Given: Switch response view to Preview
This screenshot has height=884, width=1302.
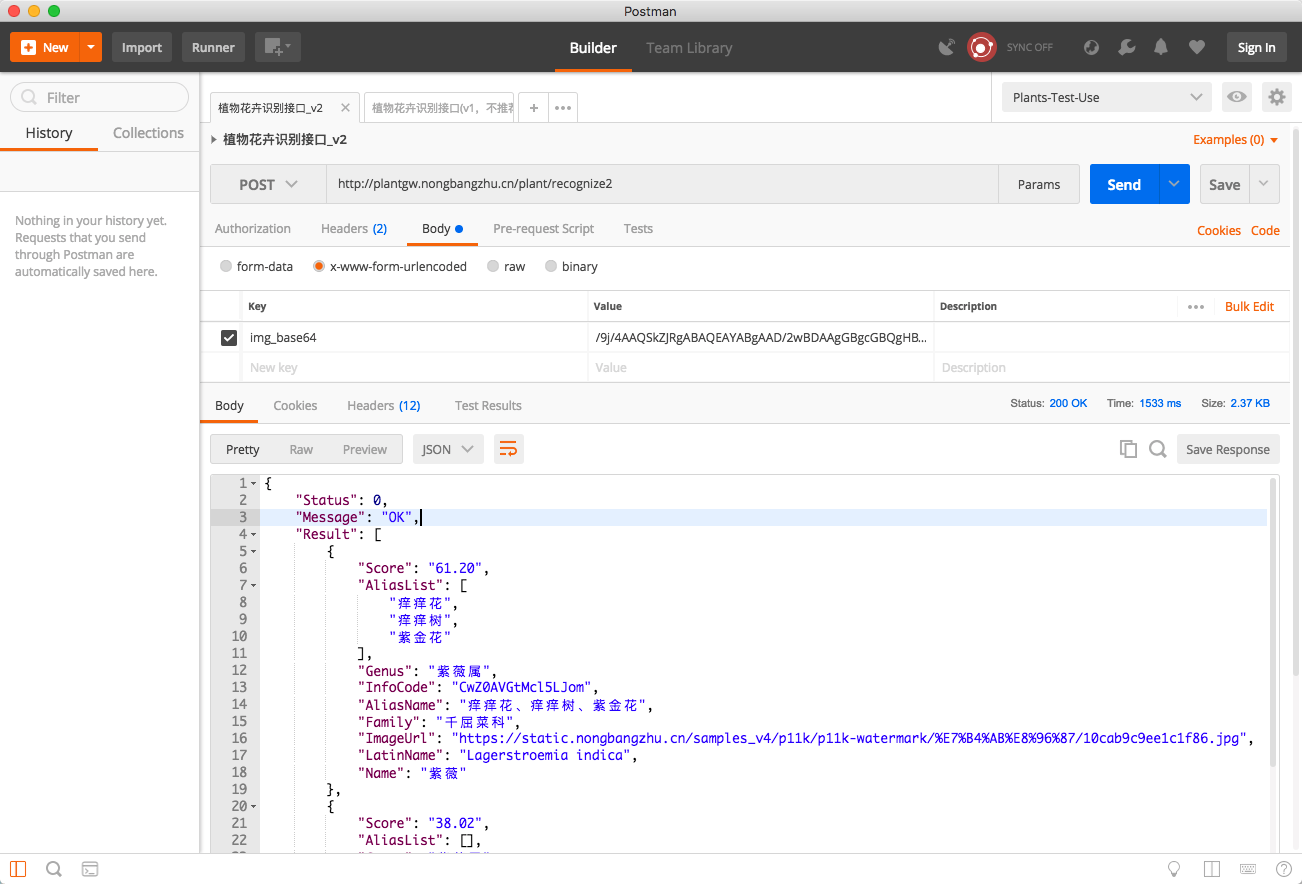Looking at the screenshot, I should click(x=365, y=449).
